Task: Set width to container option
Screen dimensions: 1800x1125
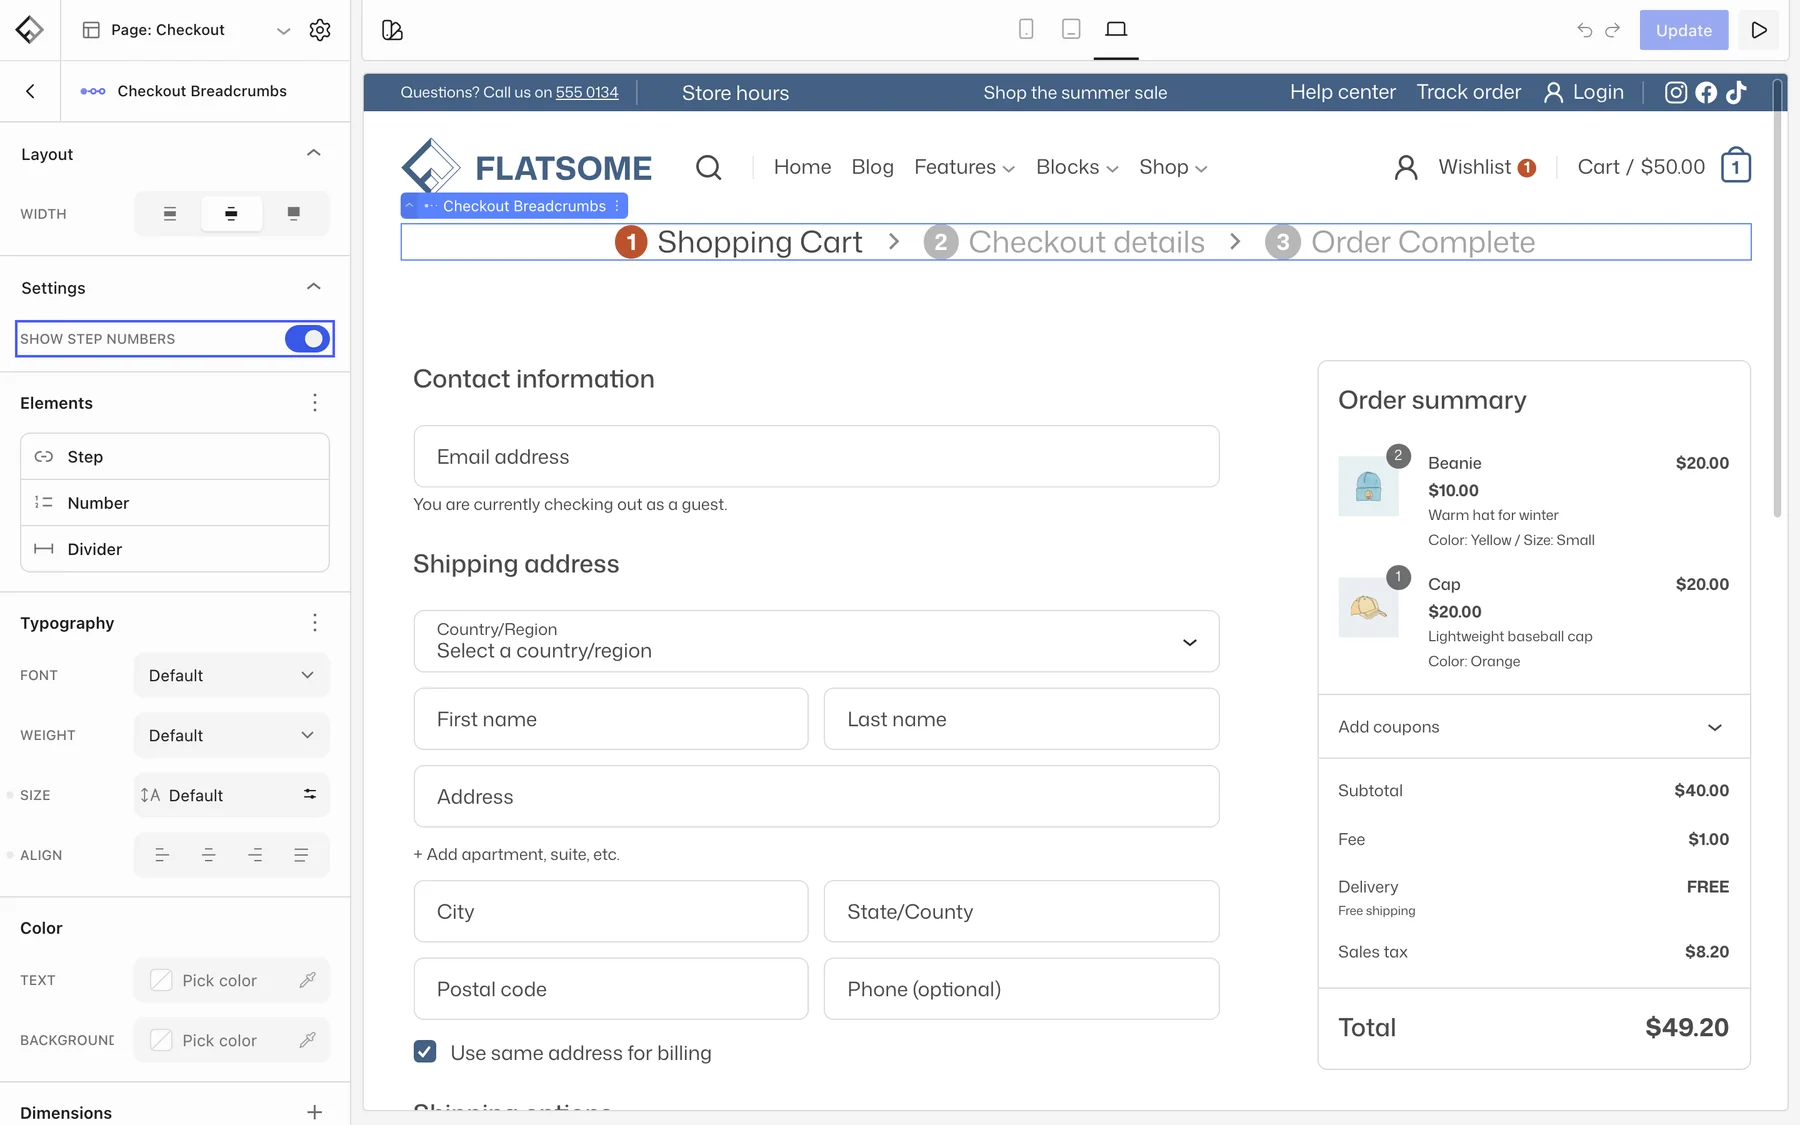Action: pyautogui.click(x=231, y=213)
